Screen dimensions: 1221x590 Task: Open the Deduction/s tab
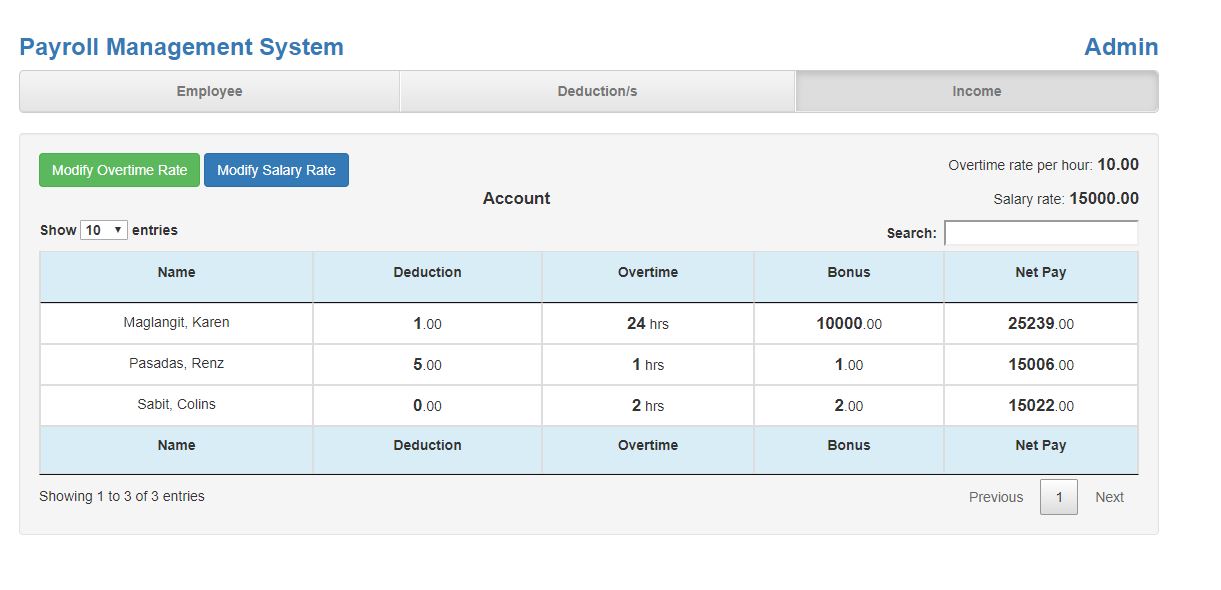[x=597, y=91]
